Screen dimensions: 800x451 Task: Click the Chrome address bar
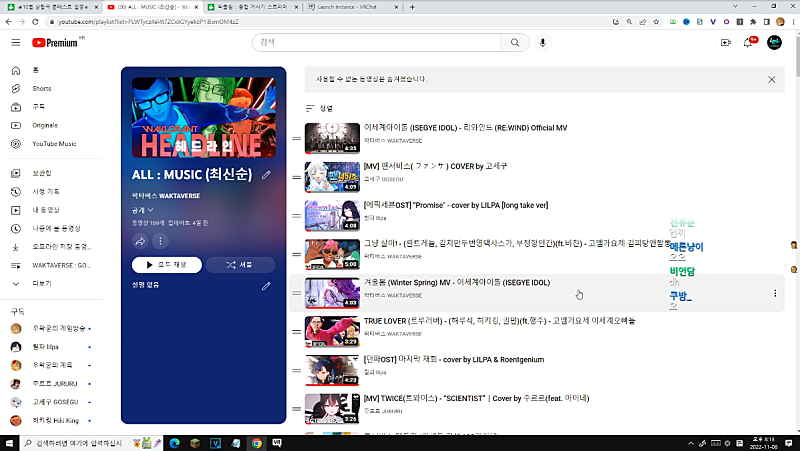click(x=327, y=22)
